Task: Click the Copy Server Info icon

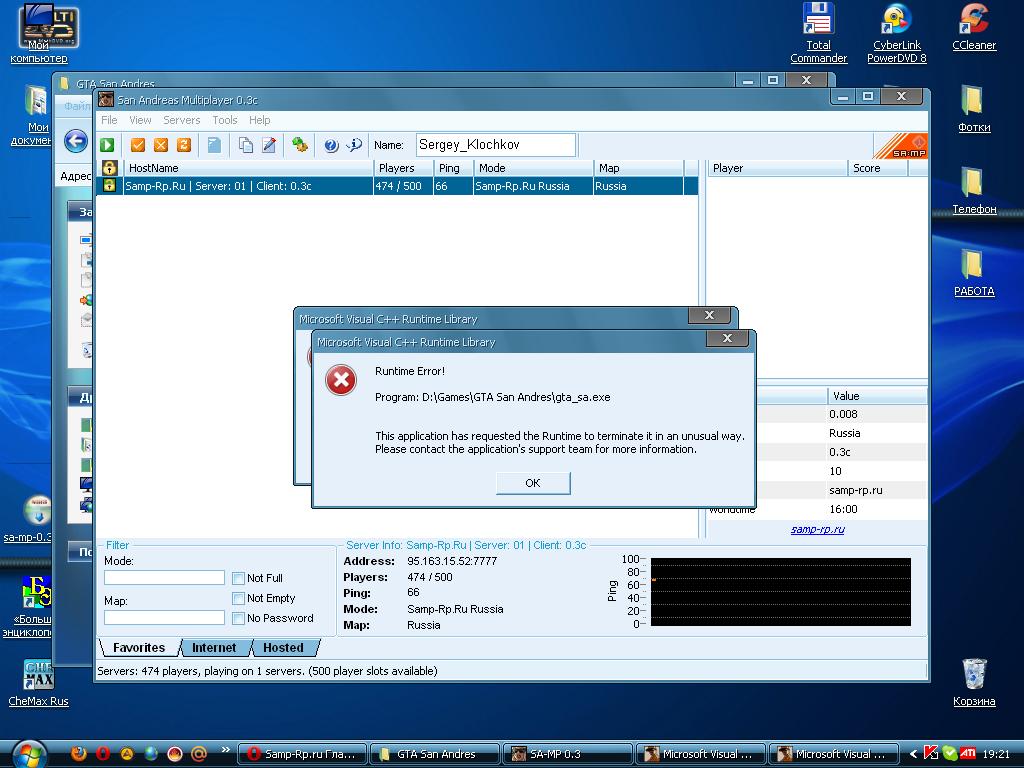Action: (246, 145)
